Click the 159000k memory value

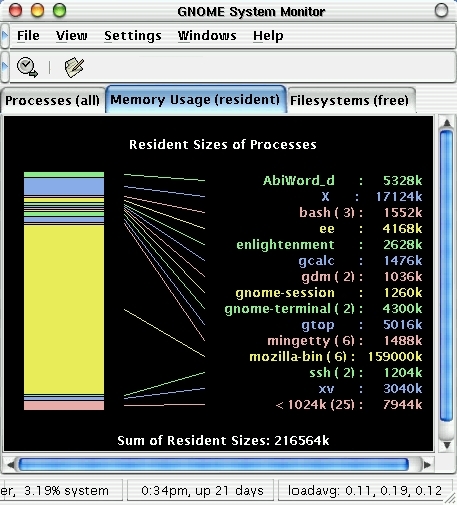pos(395,357)
